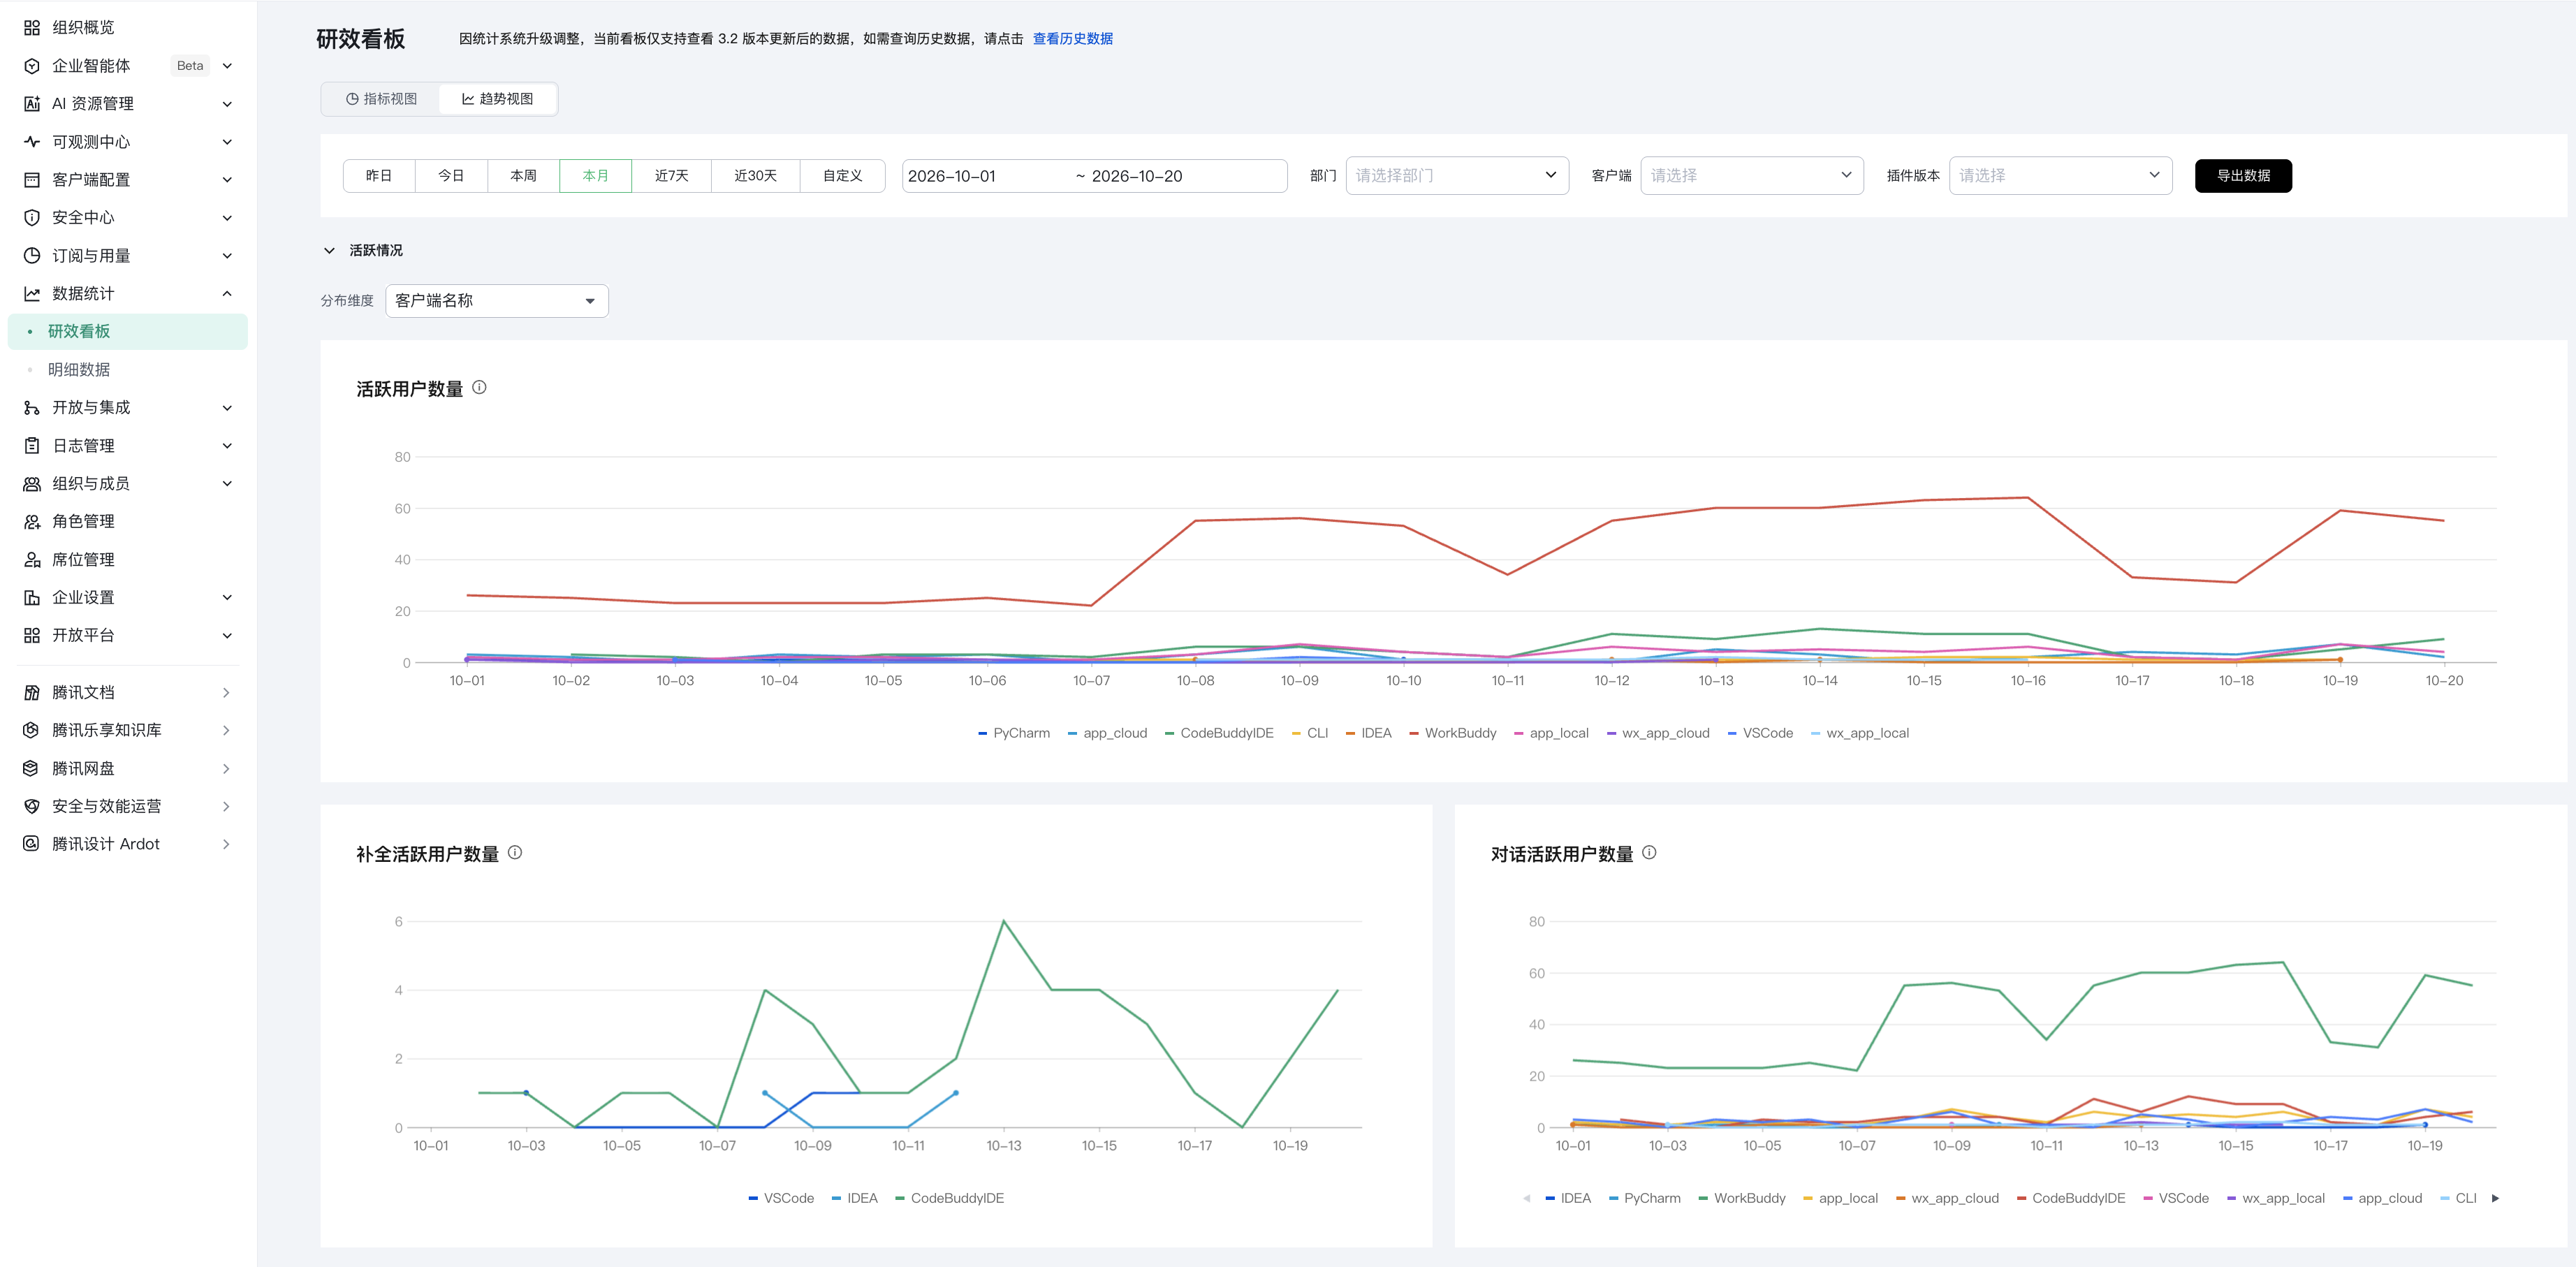This screenshot has height=1267, width=2576.
Task: Toggle VSCode series in 补全活跃用户数量 legend
Action: pos(781,1198)
